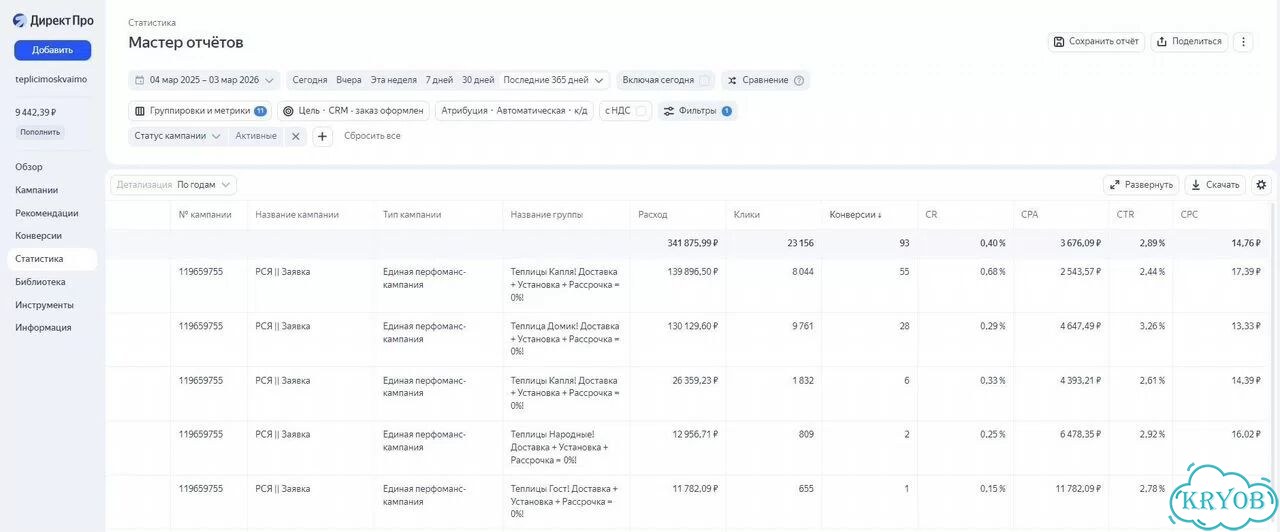Expand the table with Развернуть
The height and width of the screenshot is (532, 1280).
(x=1141, y=185)
